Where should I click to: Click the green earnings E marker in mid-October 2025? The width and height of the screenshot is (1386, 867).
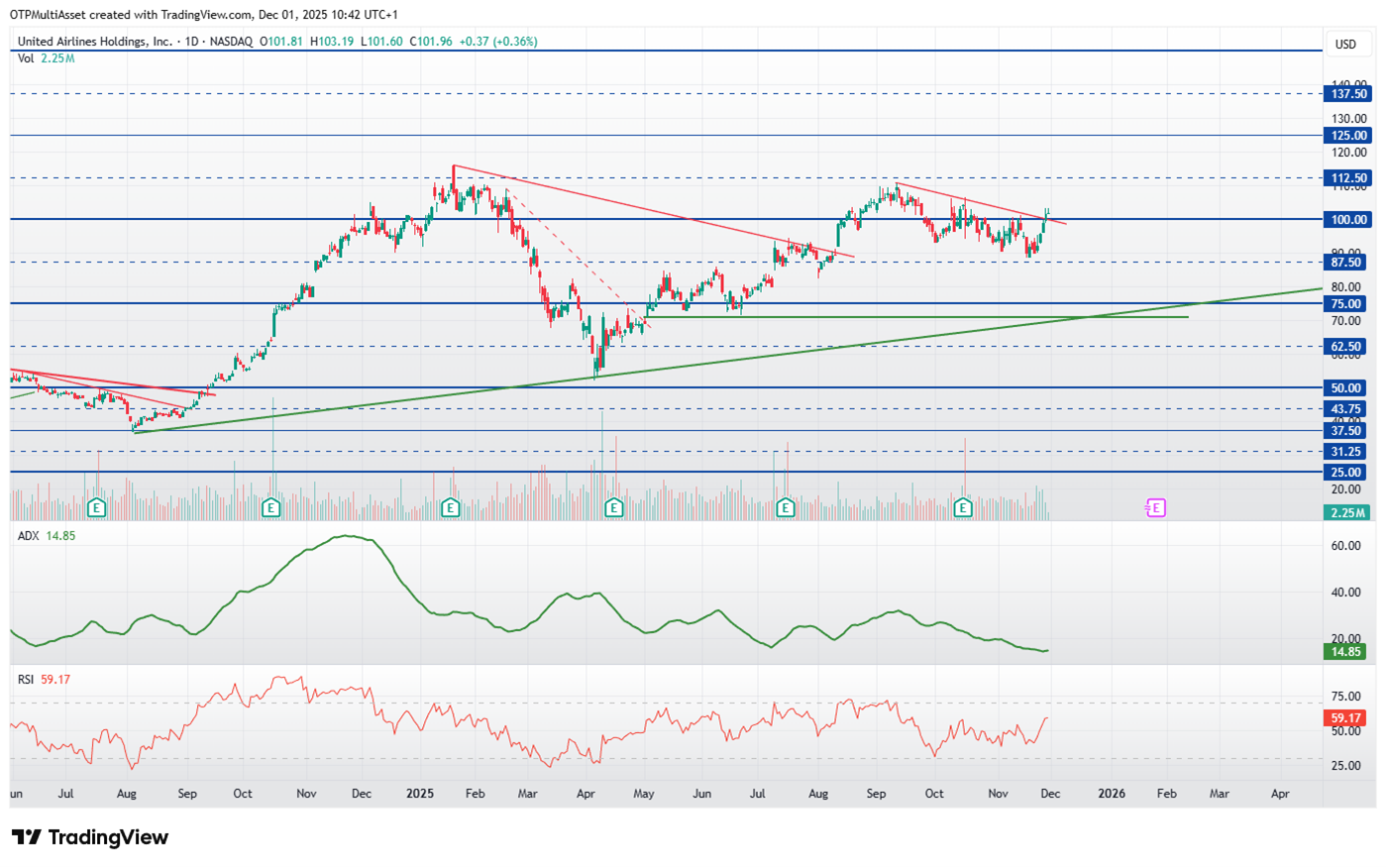963,508
